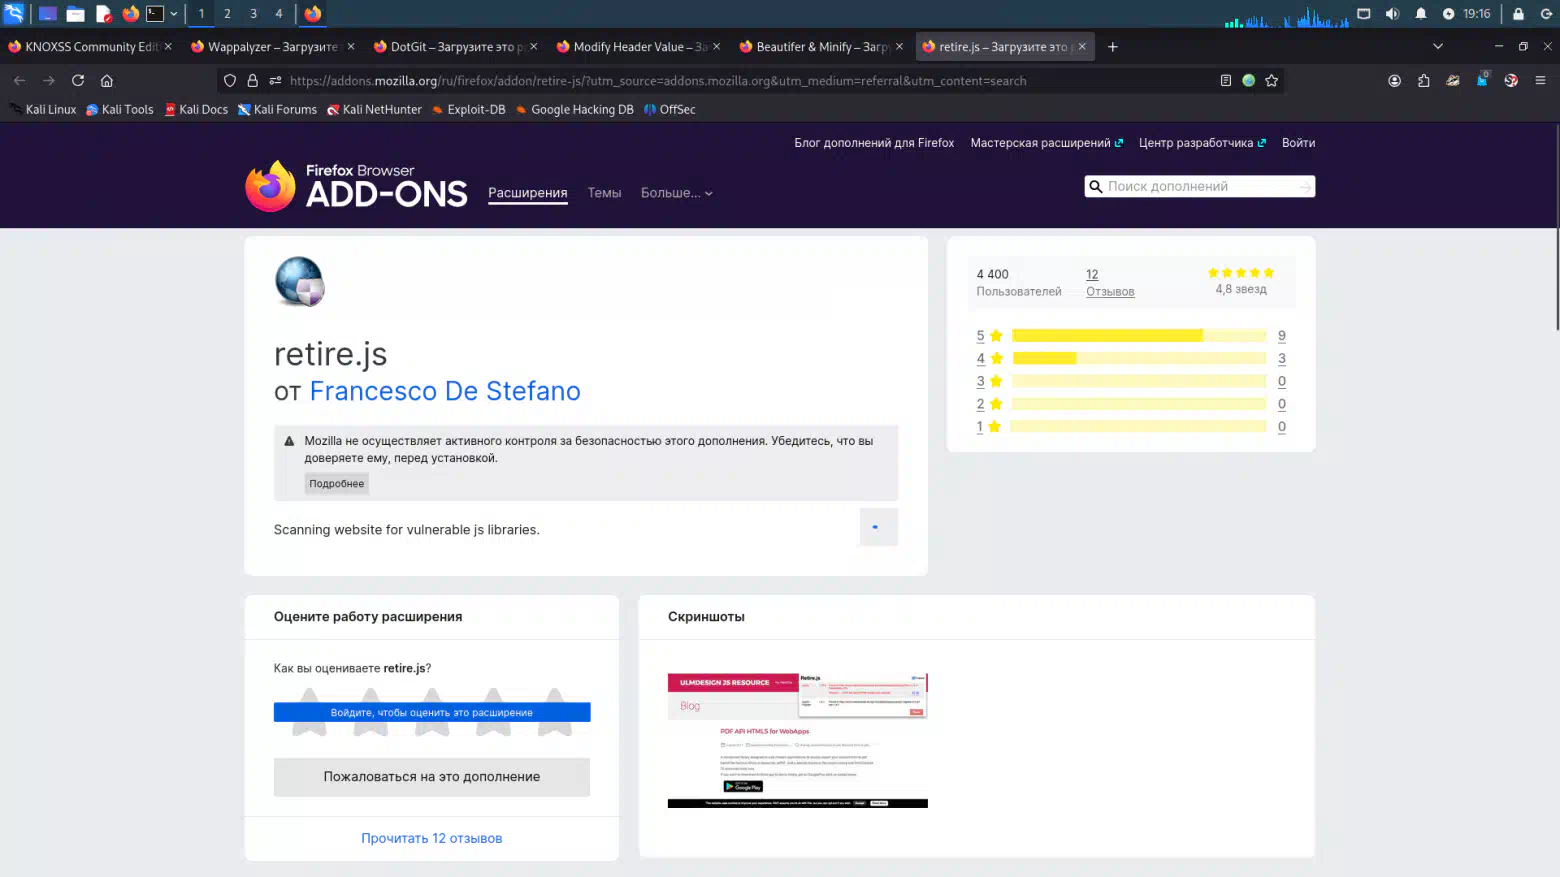Switch to the KNOXSS Community Edition tab
Screen dimensions: 1560x877
click(x=90, y=47)
